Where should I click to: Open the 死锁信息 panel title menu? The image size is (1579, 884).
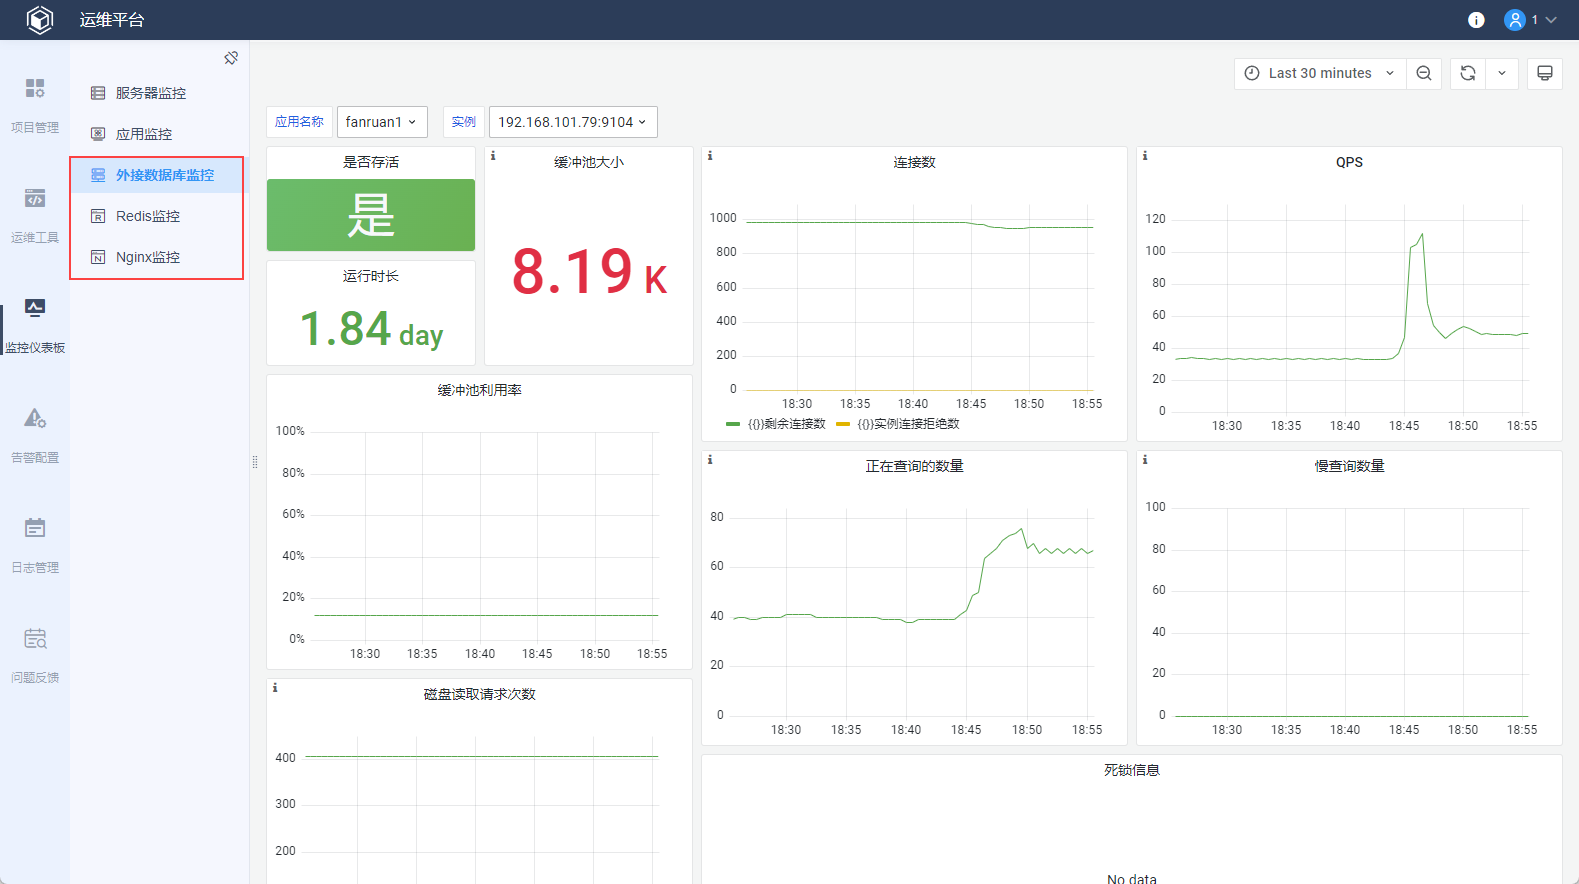click(1132, 770)
